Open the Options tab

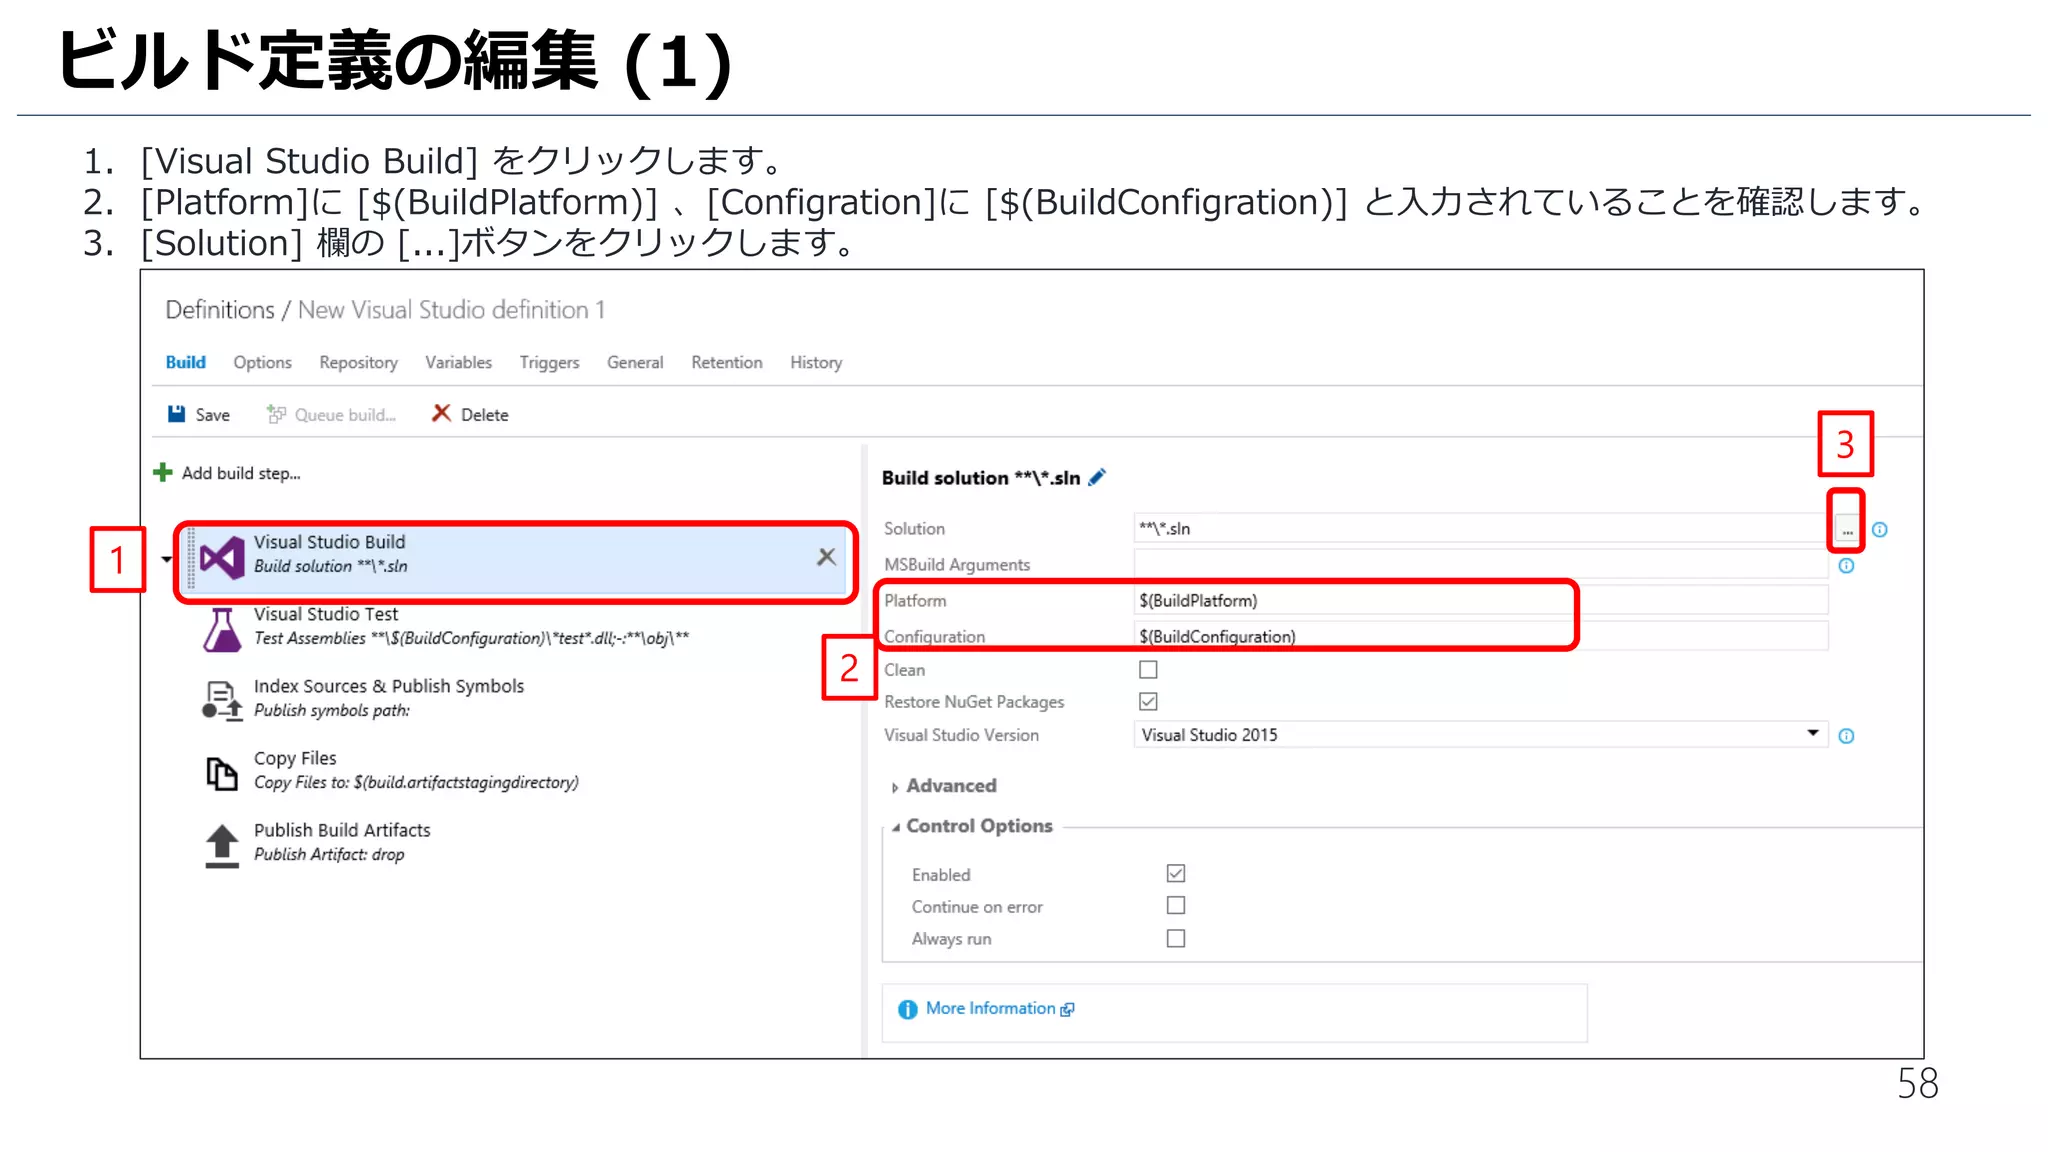pos(263,362)
